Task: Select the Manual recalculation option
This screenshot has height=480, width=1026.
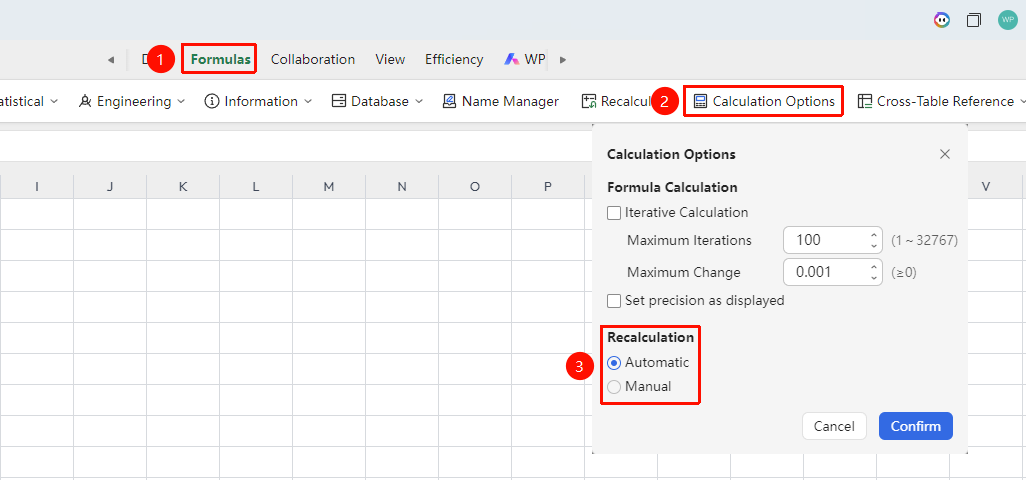Action: tap(614, 386)
